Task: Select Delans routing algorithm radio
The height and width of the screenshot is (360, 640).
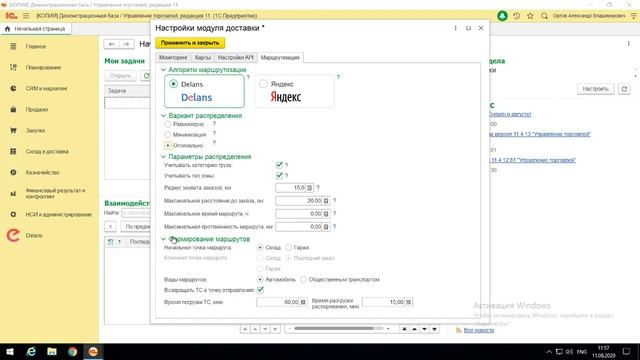Action: point(173,84)
